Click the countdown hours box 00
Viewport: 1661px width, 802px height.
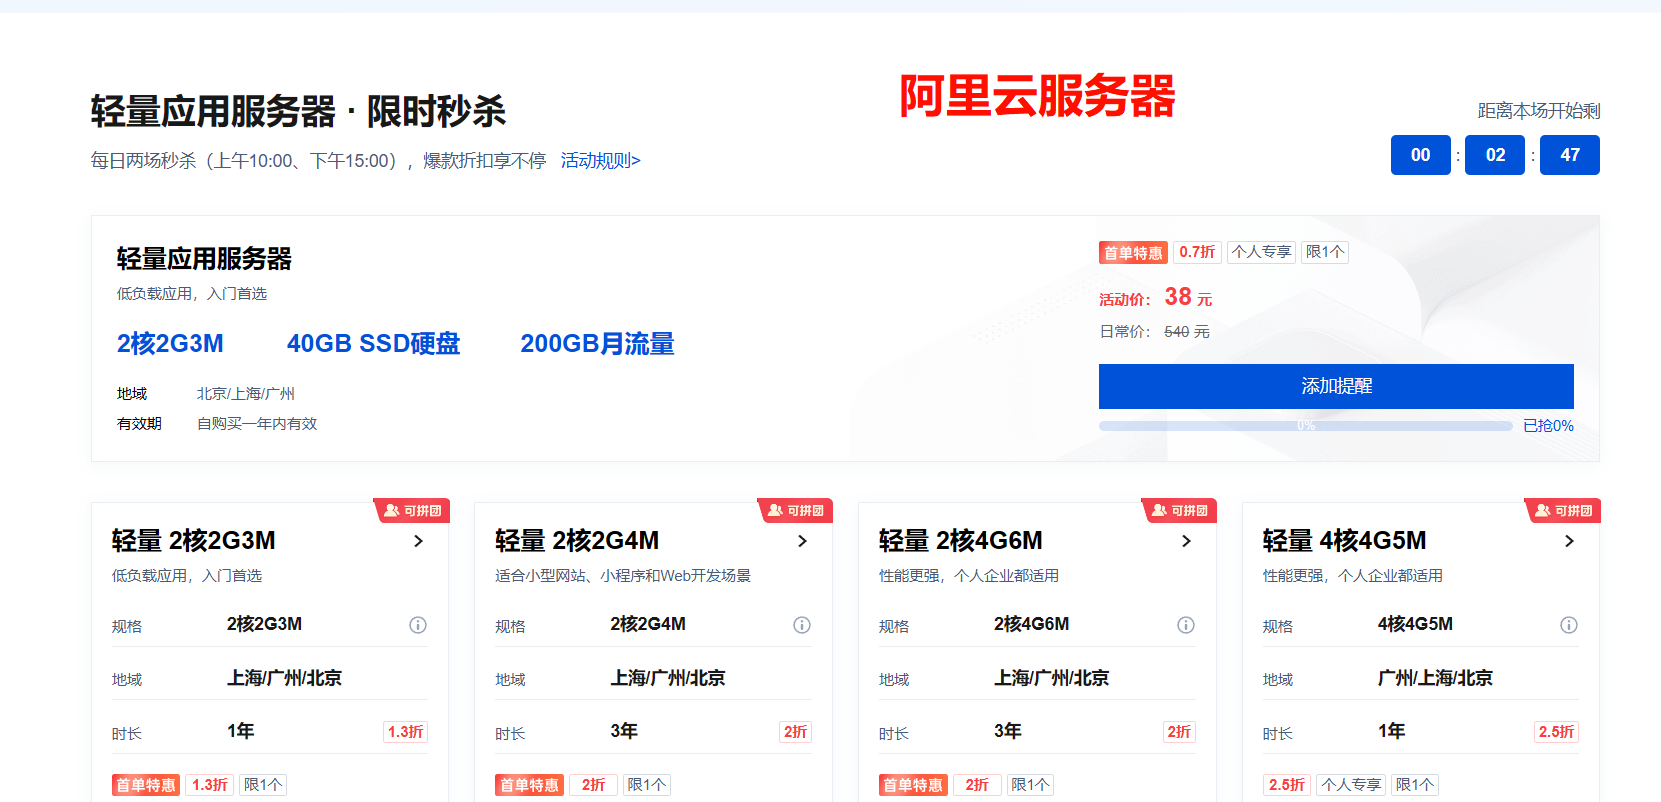pos(1421,155)
